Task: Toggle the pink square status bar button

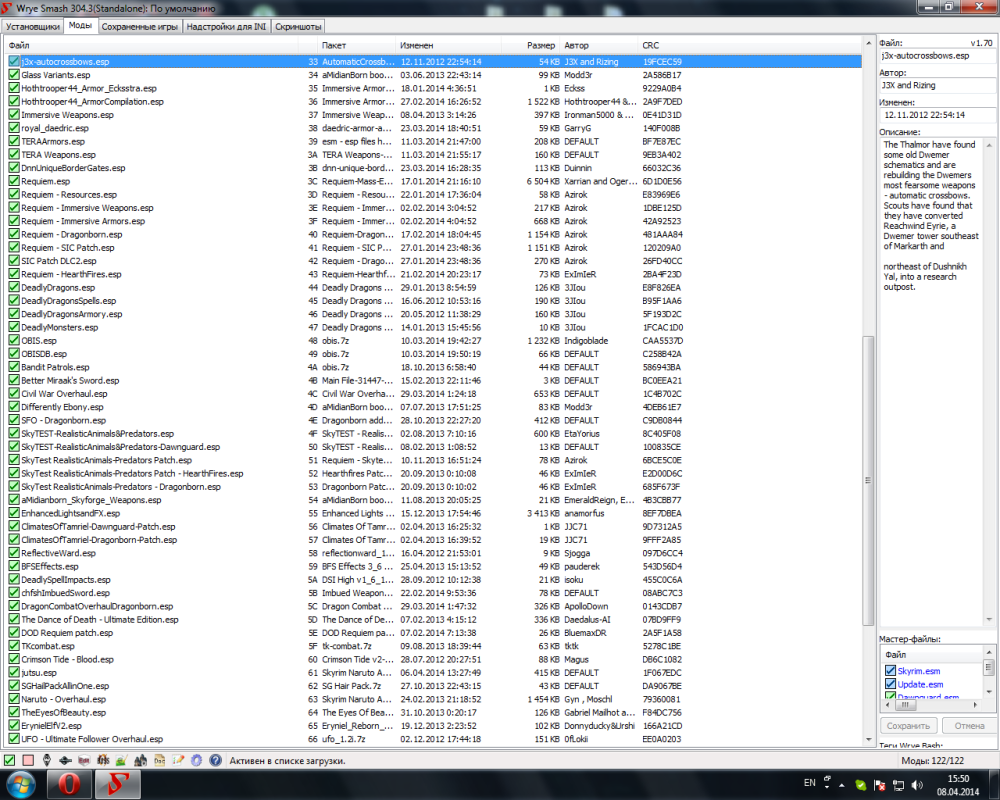Action: pyautogui.click(x=28, y=760)
